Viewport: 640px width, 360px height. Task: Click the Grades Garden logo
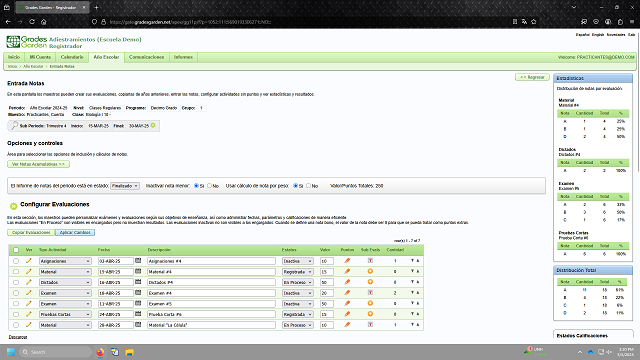click(x=27, y=42)
